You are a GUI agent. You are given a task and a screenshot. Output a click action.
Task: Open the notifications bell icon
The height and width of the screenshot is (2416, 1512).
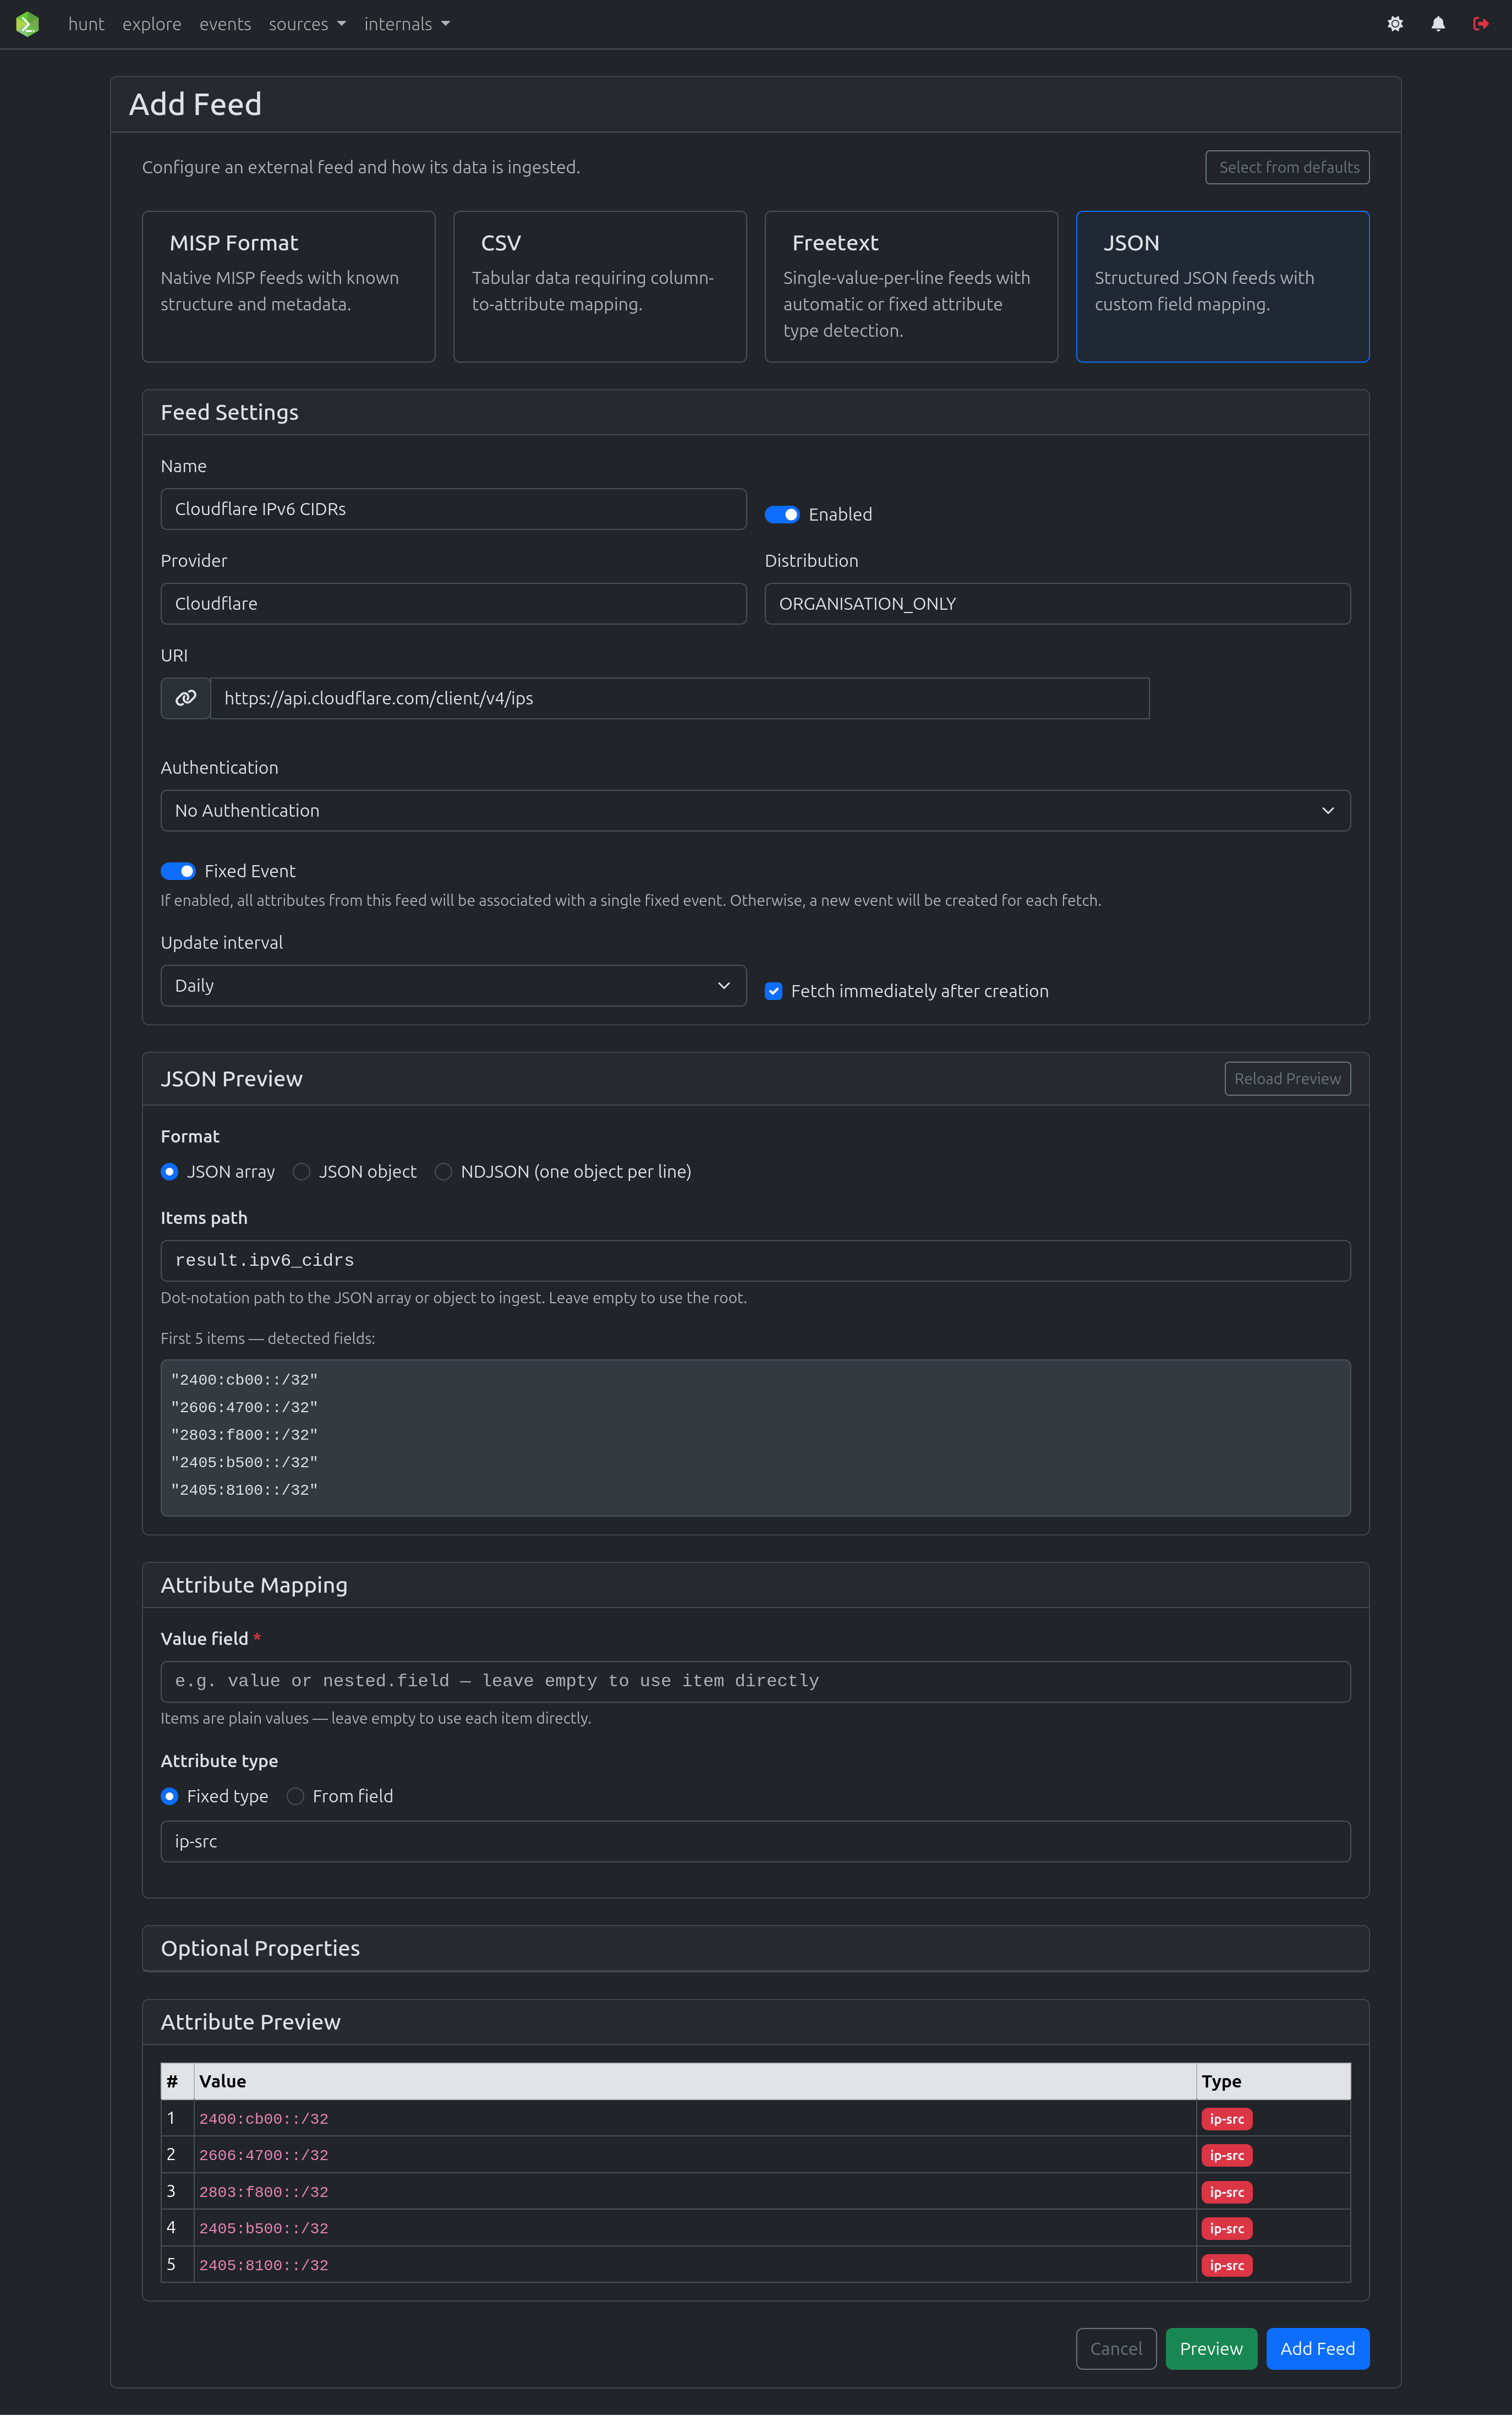1438,23
